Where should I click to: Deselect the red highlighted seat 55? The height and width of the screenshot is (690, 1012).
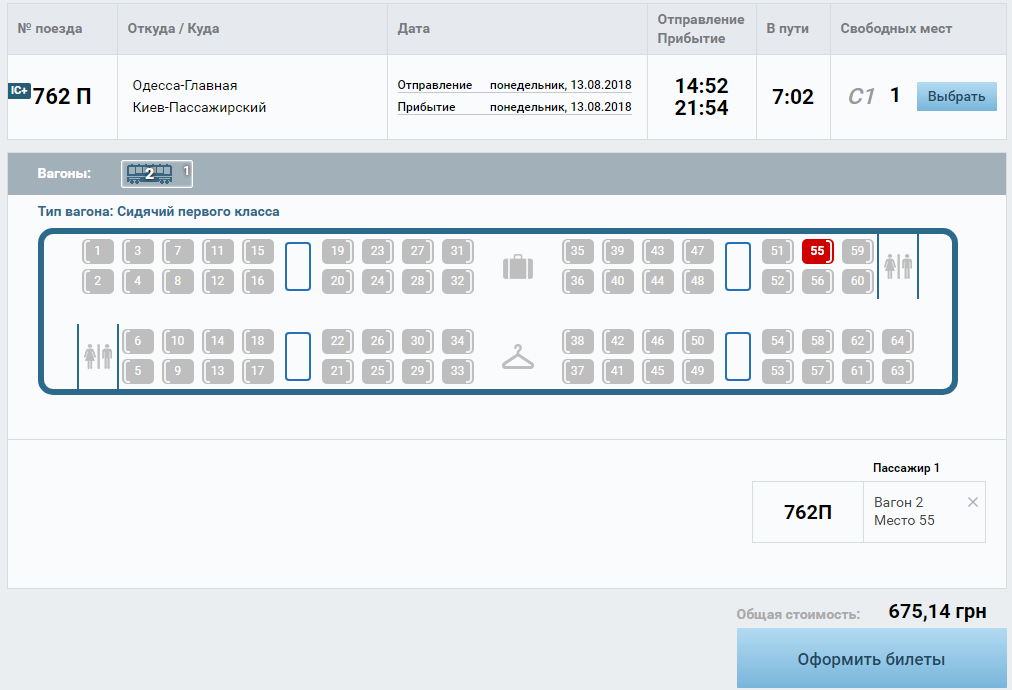(817, 251)
